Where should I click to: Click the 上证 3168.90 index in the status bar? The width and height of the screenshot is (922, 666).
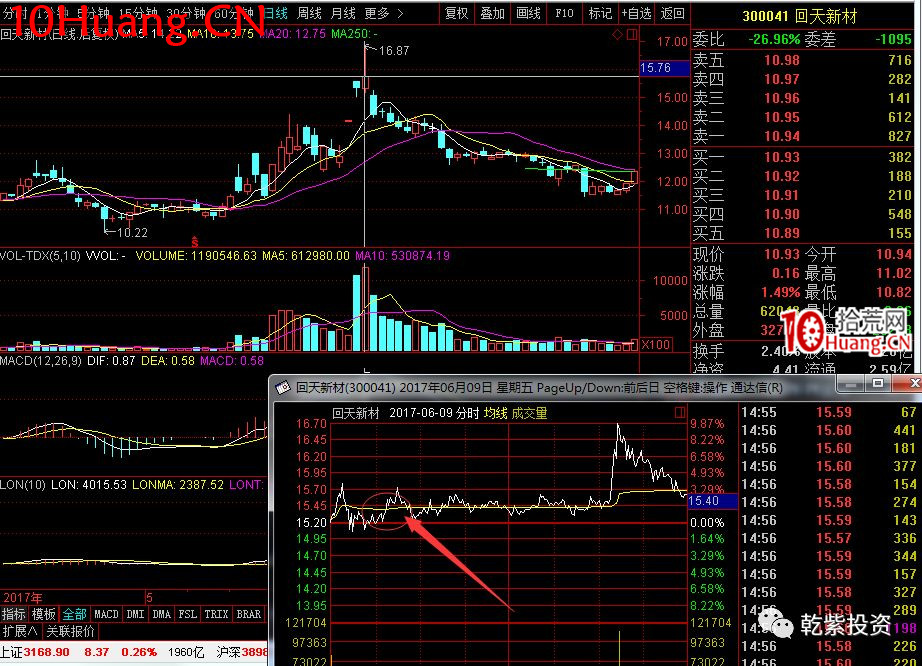coord(35,652)
